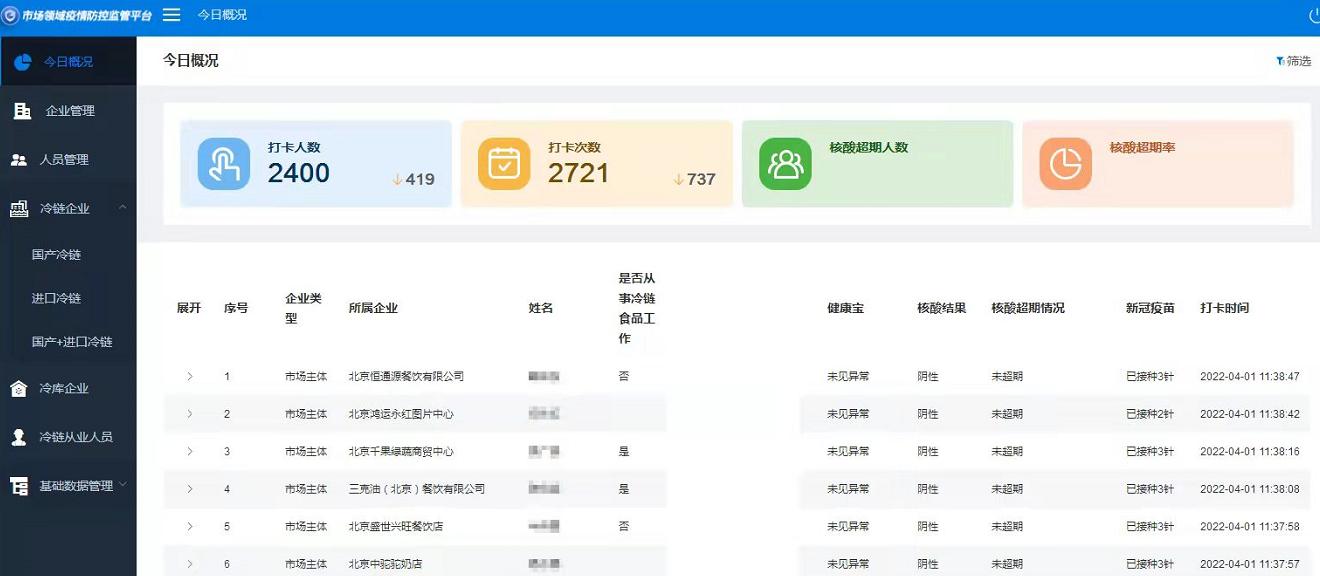Viewport: 1320px width, 576px height.
Task: Click 已接种2针 vaccine cell
Action: [1150, 414]
